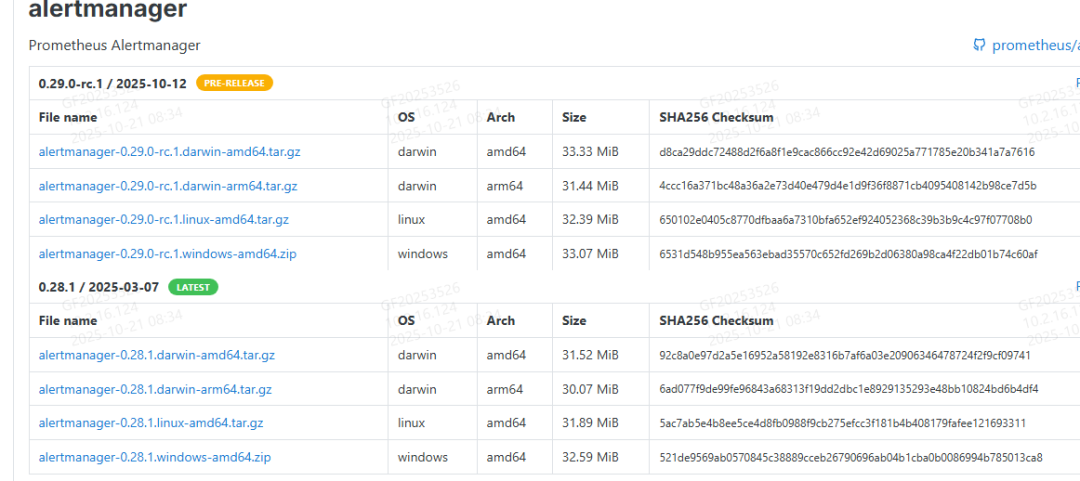The image size is (1080, 481).
Task: Click linux OS cell in 0.28.1 table
Action: (411, 423)
